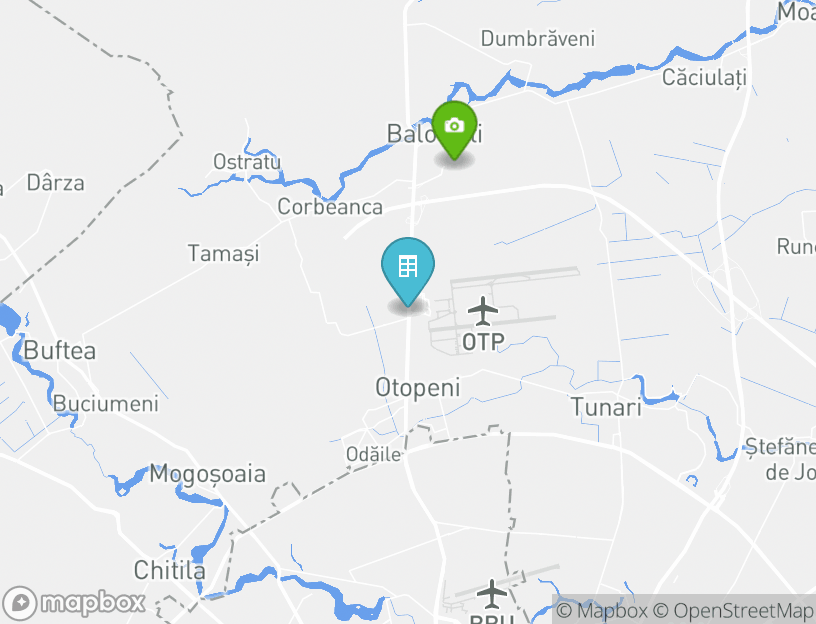
Task: Click the teal building map pin
Action: click(x=408, y=272)
